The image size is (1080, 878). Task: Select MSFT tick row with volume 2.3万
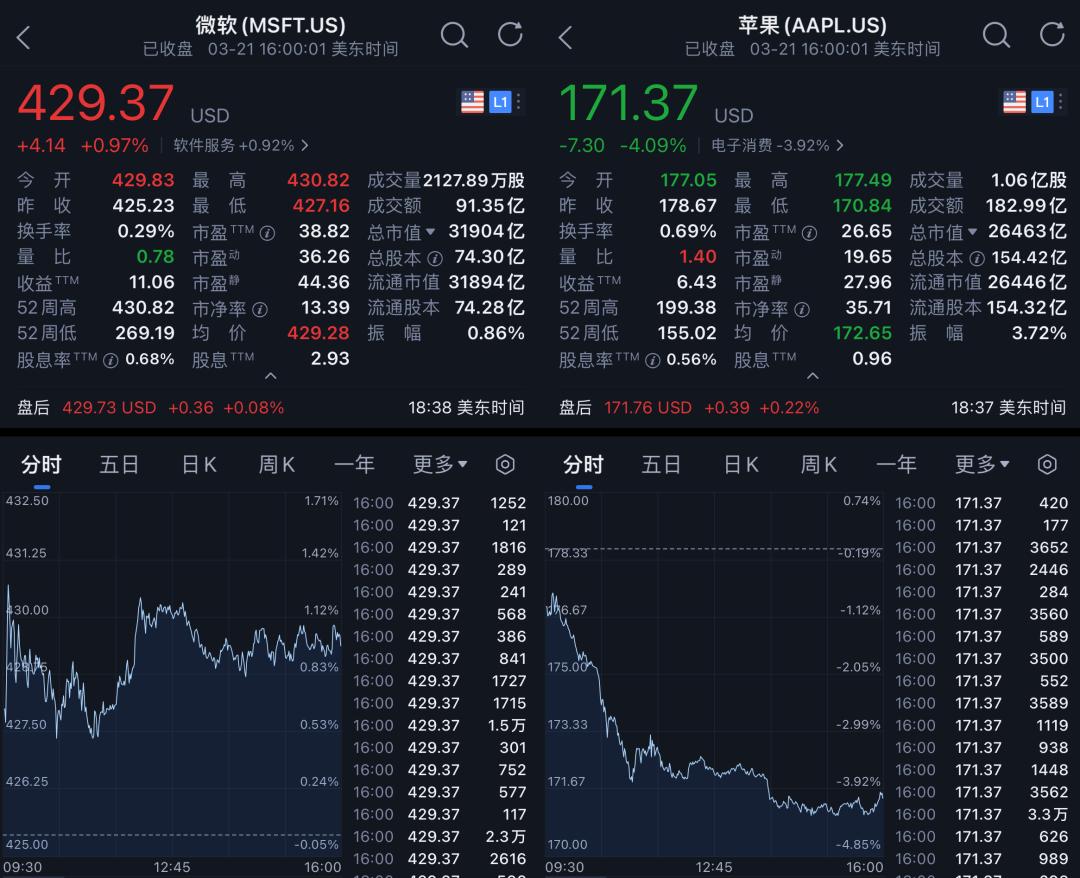(439, 837)
